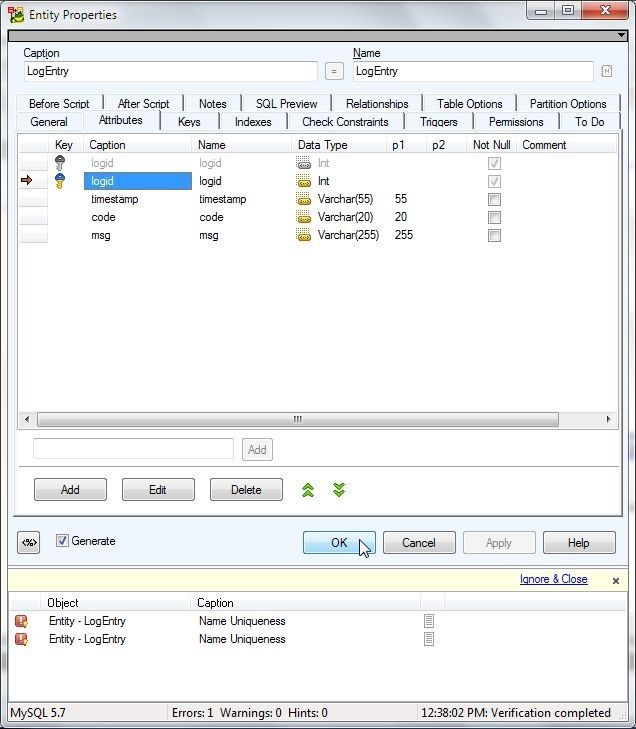Select the msg caption cell
Screen dimensions: 636x729
point(138,235)
